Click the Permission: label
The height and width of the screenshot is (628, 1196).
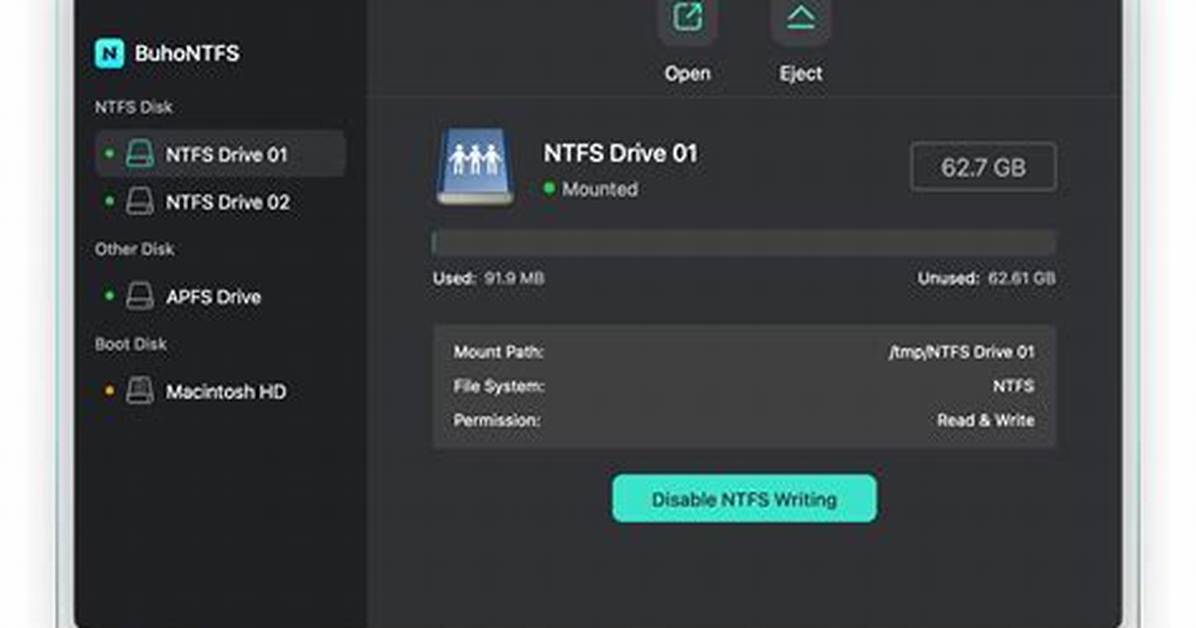click(x=497, y=420)
